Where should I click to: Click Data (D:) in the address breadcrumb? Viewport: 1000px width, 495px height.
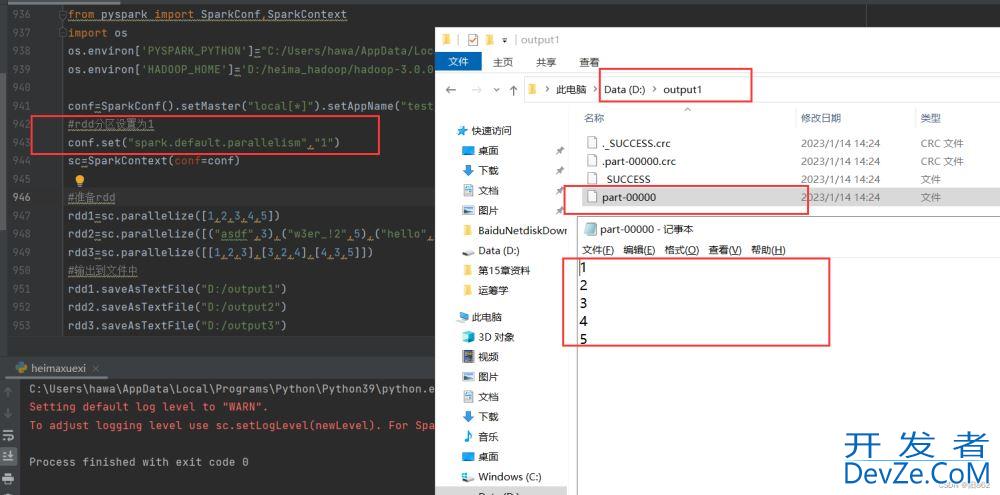pos(625,90)
